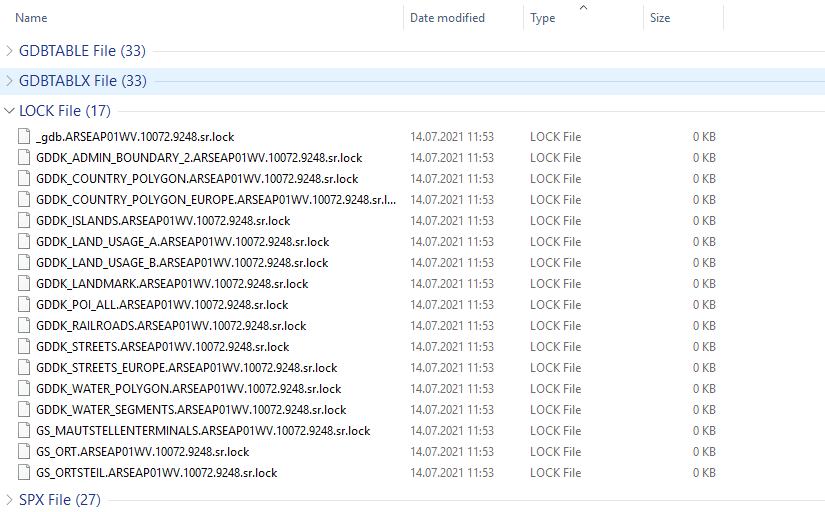Select file GDDK_ADMIN_BOUNDARY_2.ARSEAP01WV.10072.9248.sr.lock
825x512 pixels.
pos(199,158)
